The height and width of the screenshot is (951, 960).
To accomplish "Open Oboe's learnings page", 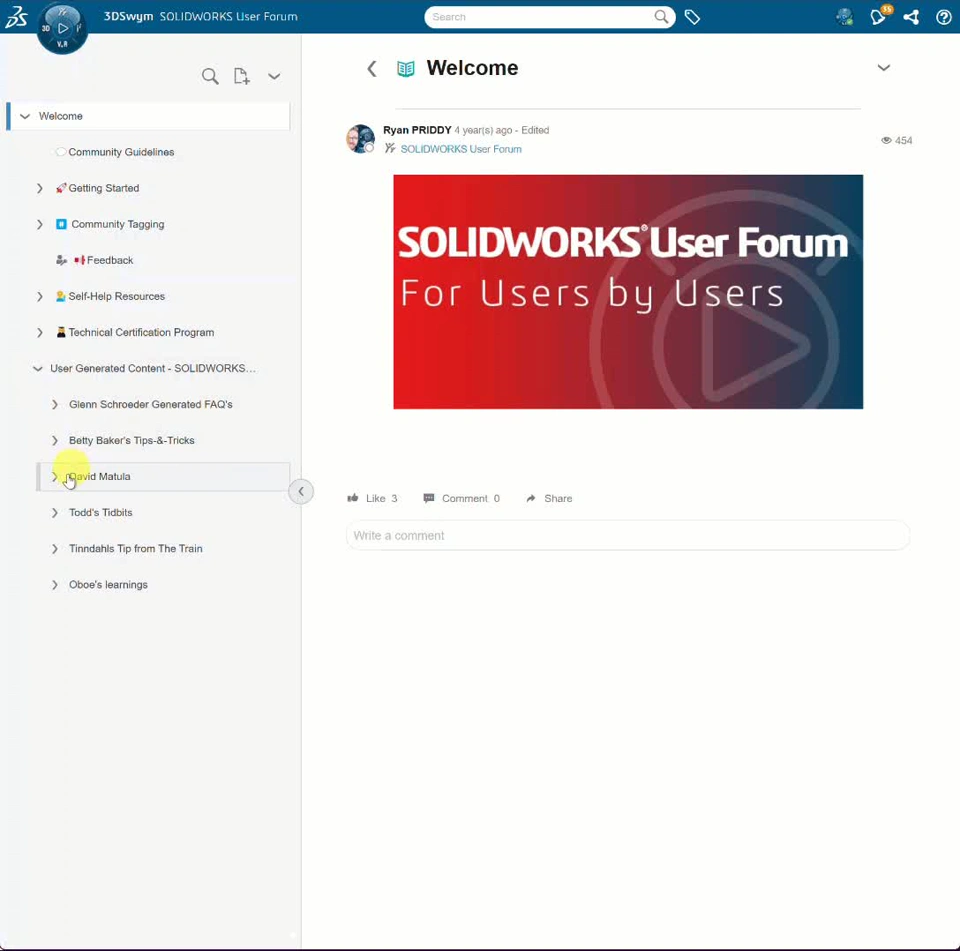I will click(108, 585).
